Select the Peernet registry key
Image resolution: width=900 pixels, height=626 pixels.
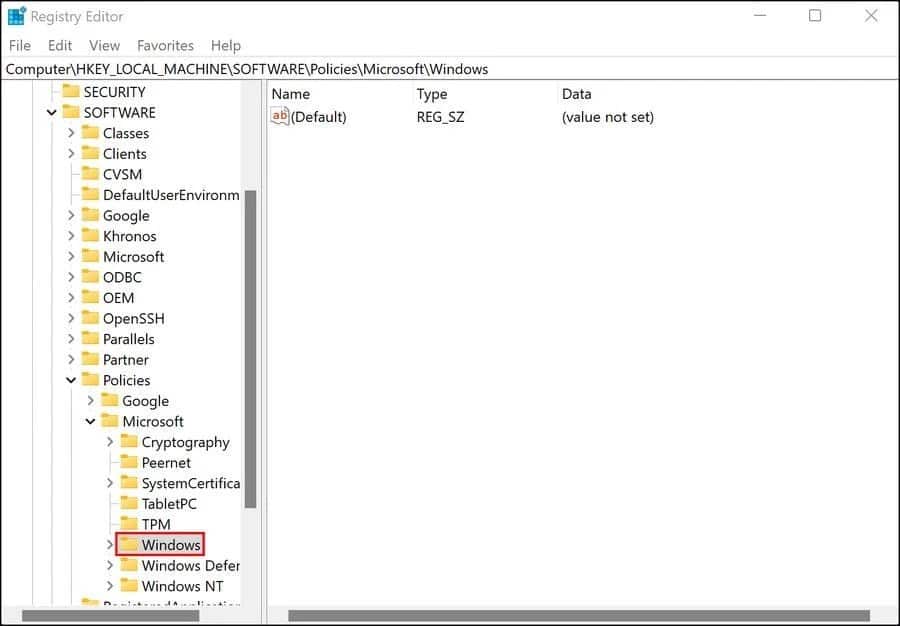(x=167, y=462)
